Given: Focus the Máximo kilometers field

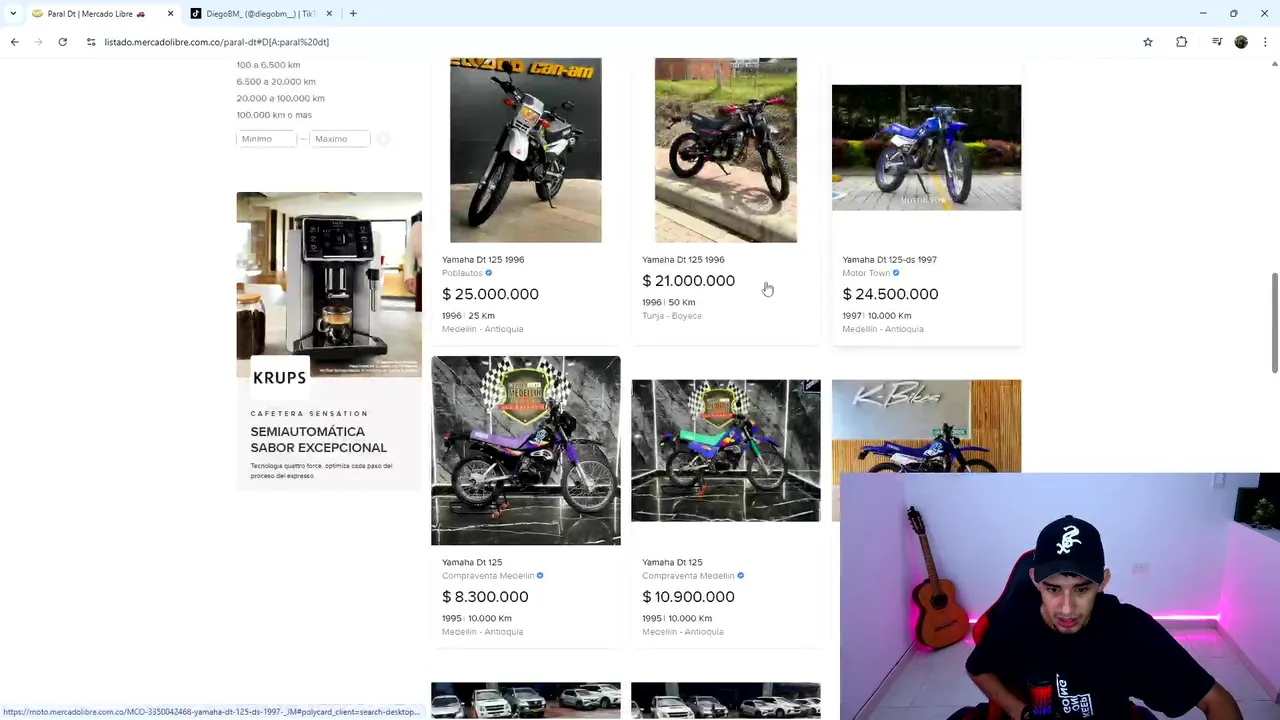Looking at the screenshot, I should click(x=339, y=139).
